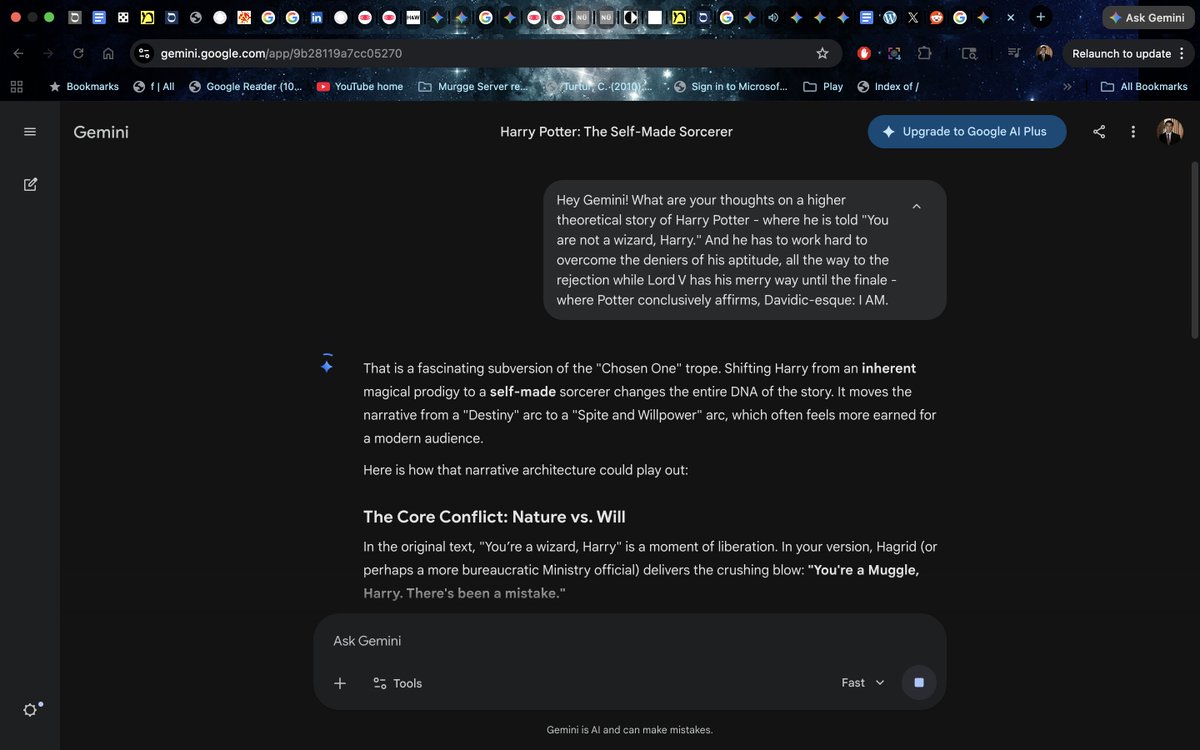Collapse the user's prompt message
Viewport: 1200px width, 750px height.
pyautogui.click(x=916, y=206)
